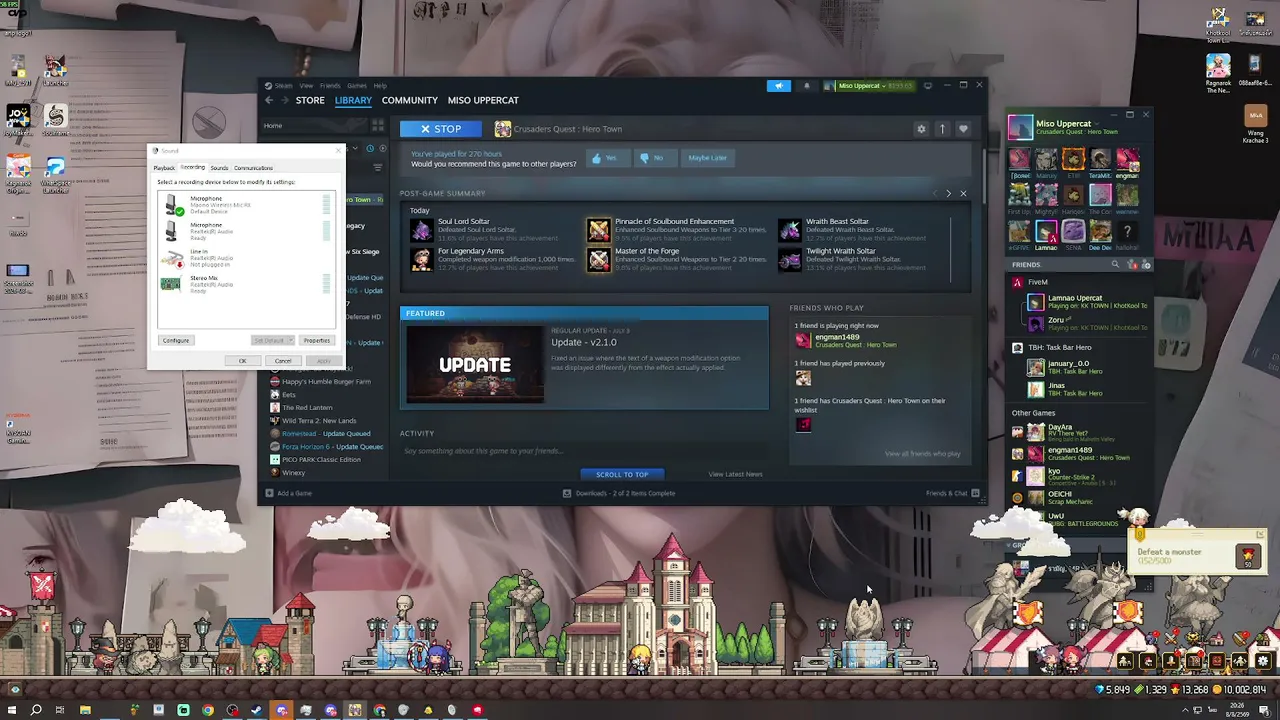Select the Line In recording device
The height and width of the screenshot is (720, 1280).
pos(246,258)
